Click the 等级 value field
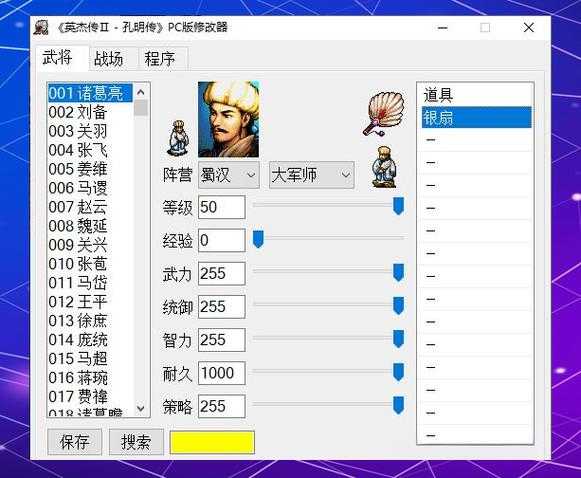581x478 pixels. (x=222, y=207)
